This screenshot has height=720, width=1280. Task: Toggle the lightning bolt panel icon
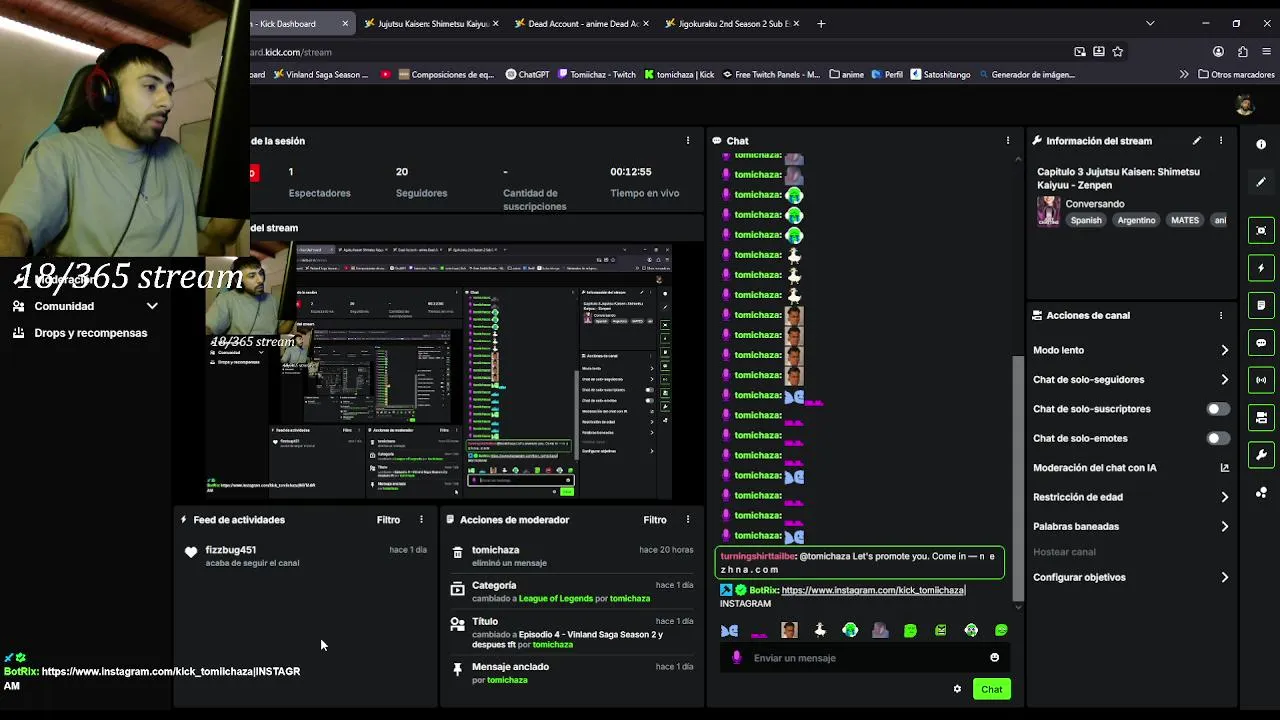[1261, 268]
